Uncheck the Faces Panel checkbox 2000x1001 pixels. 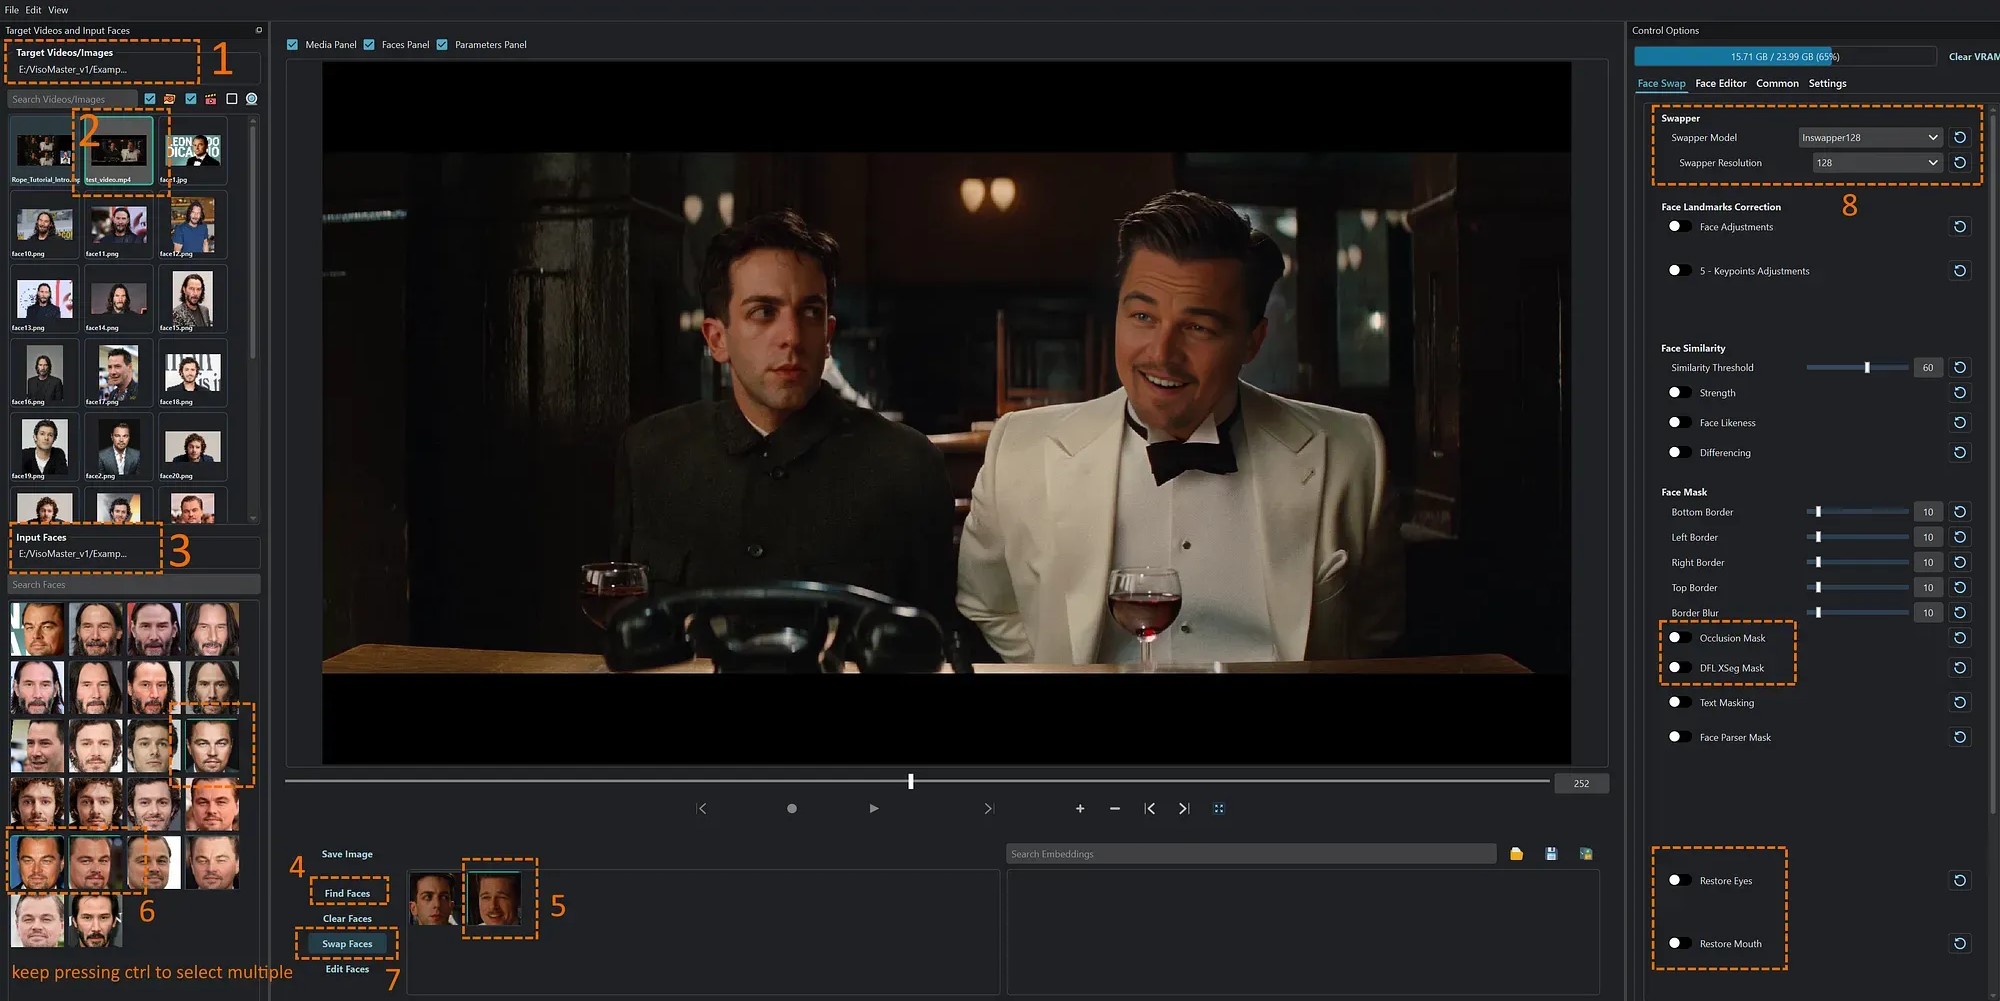click(369, 45)
